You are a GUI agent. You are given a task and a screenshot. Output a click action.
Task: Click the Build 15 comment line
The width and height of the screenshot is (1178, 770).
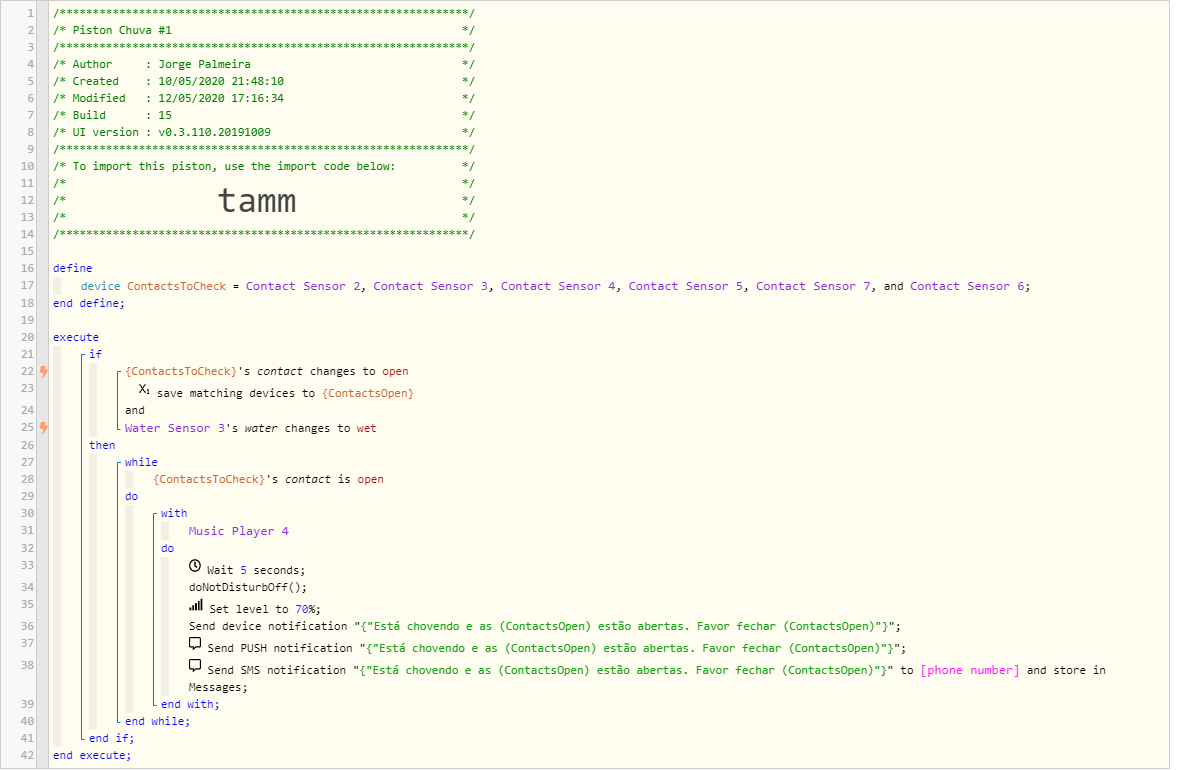pyautogui.click(x=264, y=115)
